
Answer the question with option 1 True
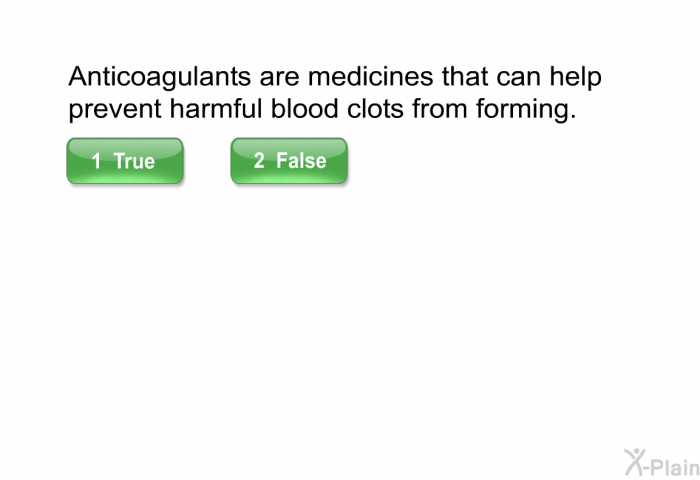tap(125, 161)
